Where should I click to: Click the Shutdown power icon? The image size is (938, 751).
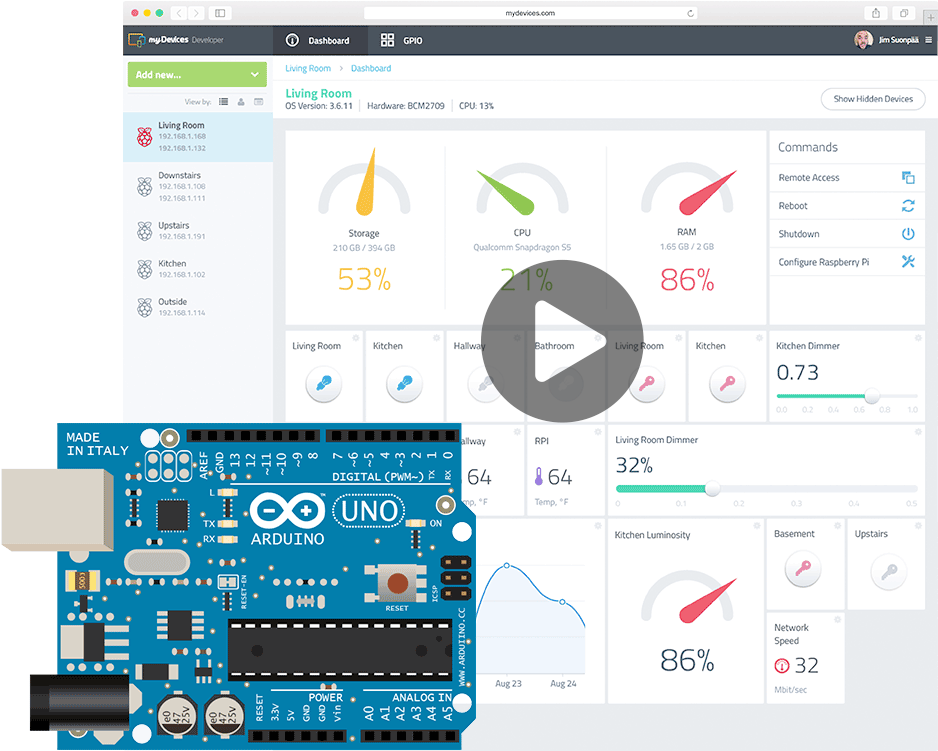point(908,233)
